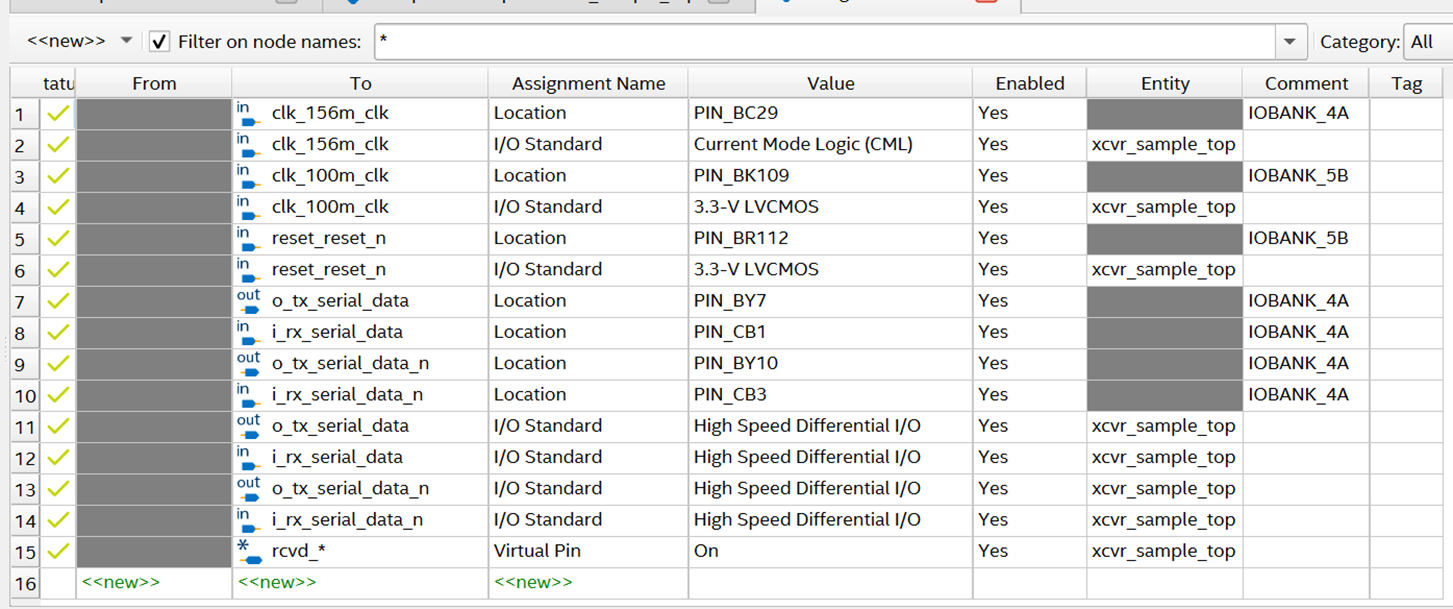The width and height of the screenshot is (1453, 609).
Task: Select the Enabled cell for Virtual Pin row
Action: click(x=1028, y=551)
